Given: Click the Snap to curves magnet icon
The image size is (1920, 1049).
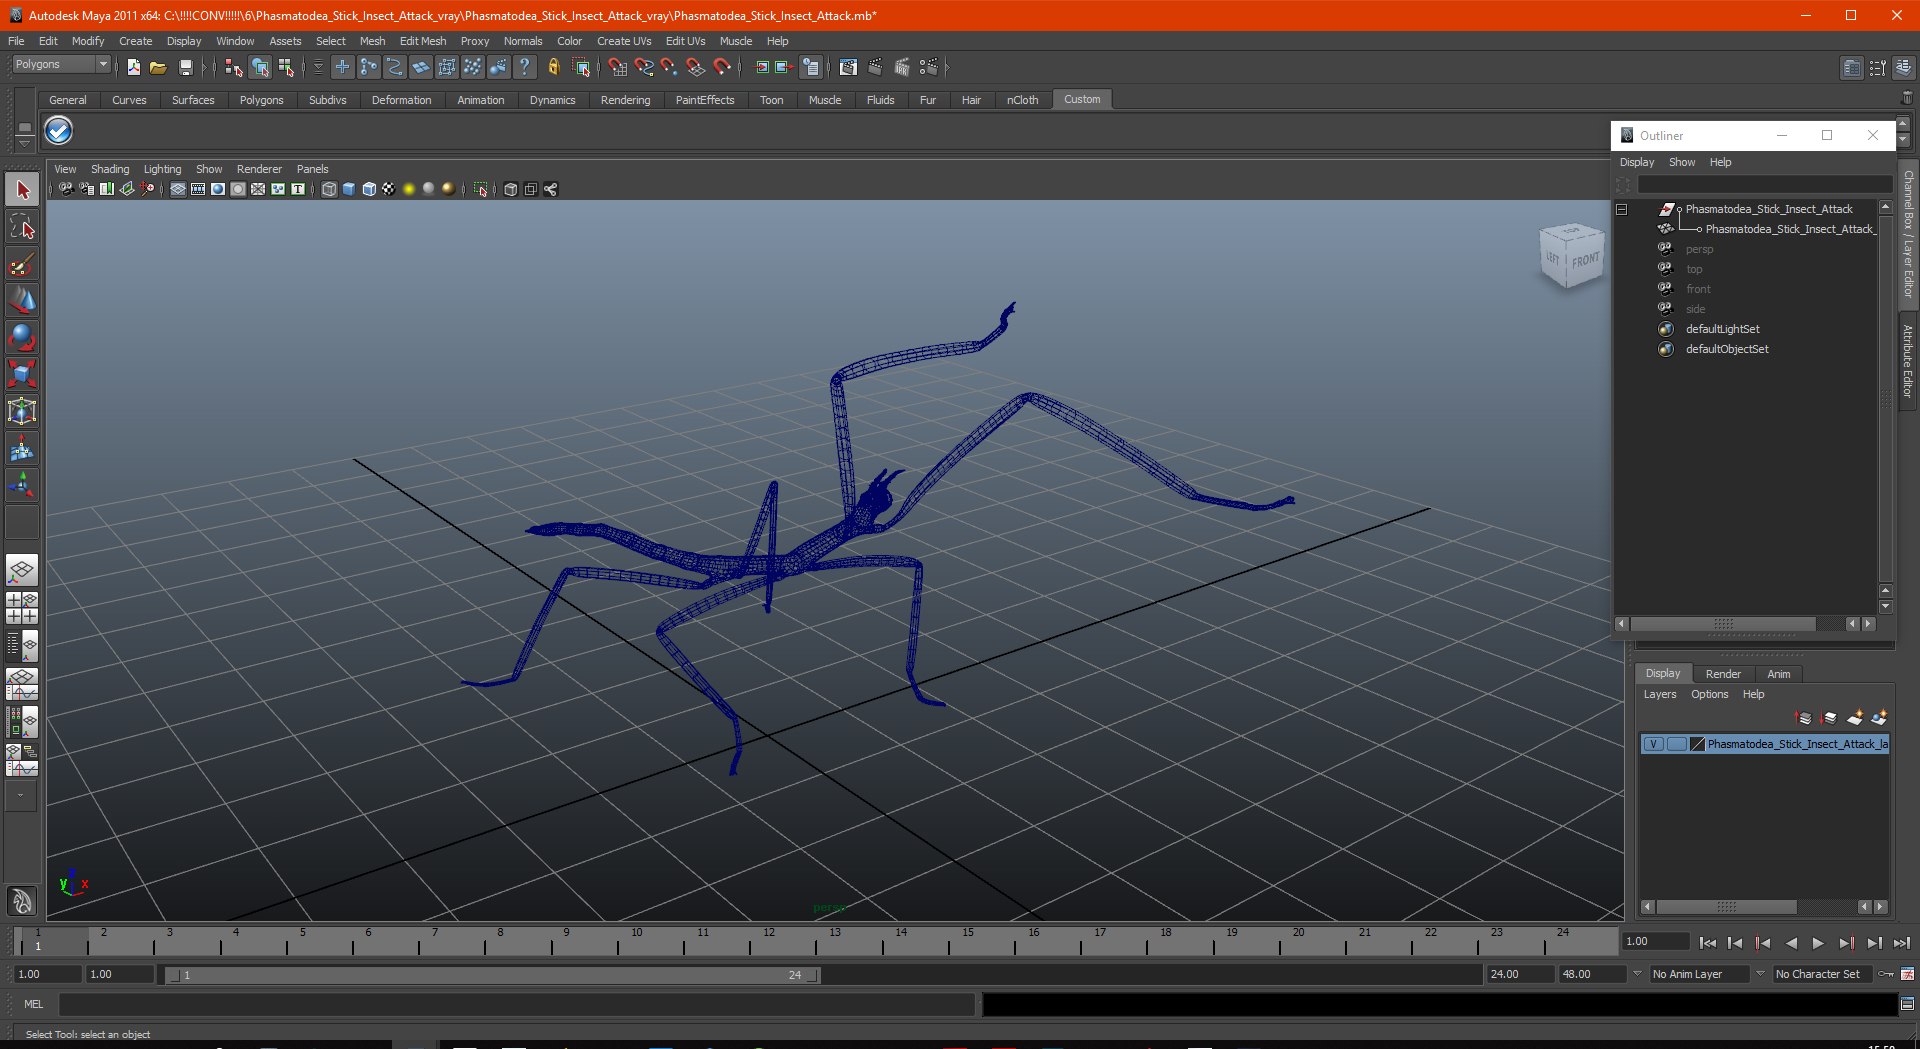Looking at the screenshot, I should 644,67.
